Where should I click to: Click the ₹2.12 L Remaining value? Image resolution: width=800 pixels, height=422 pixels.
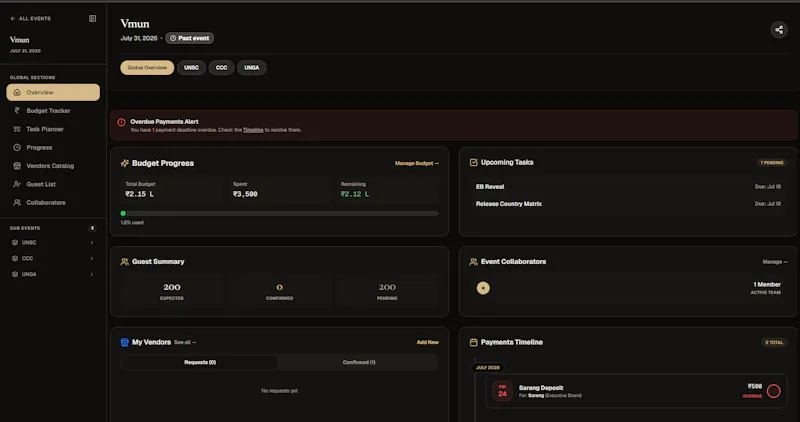[x=355, y=194]
